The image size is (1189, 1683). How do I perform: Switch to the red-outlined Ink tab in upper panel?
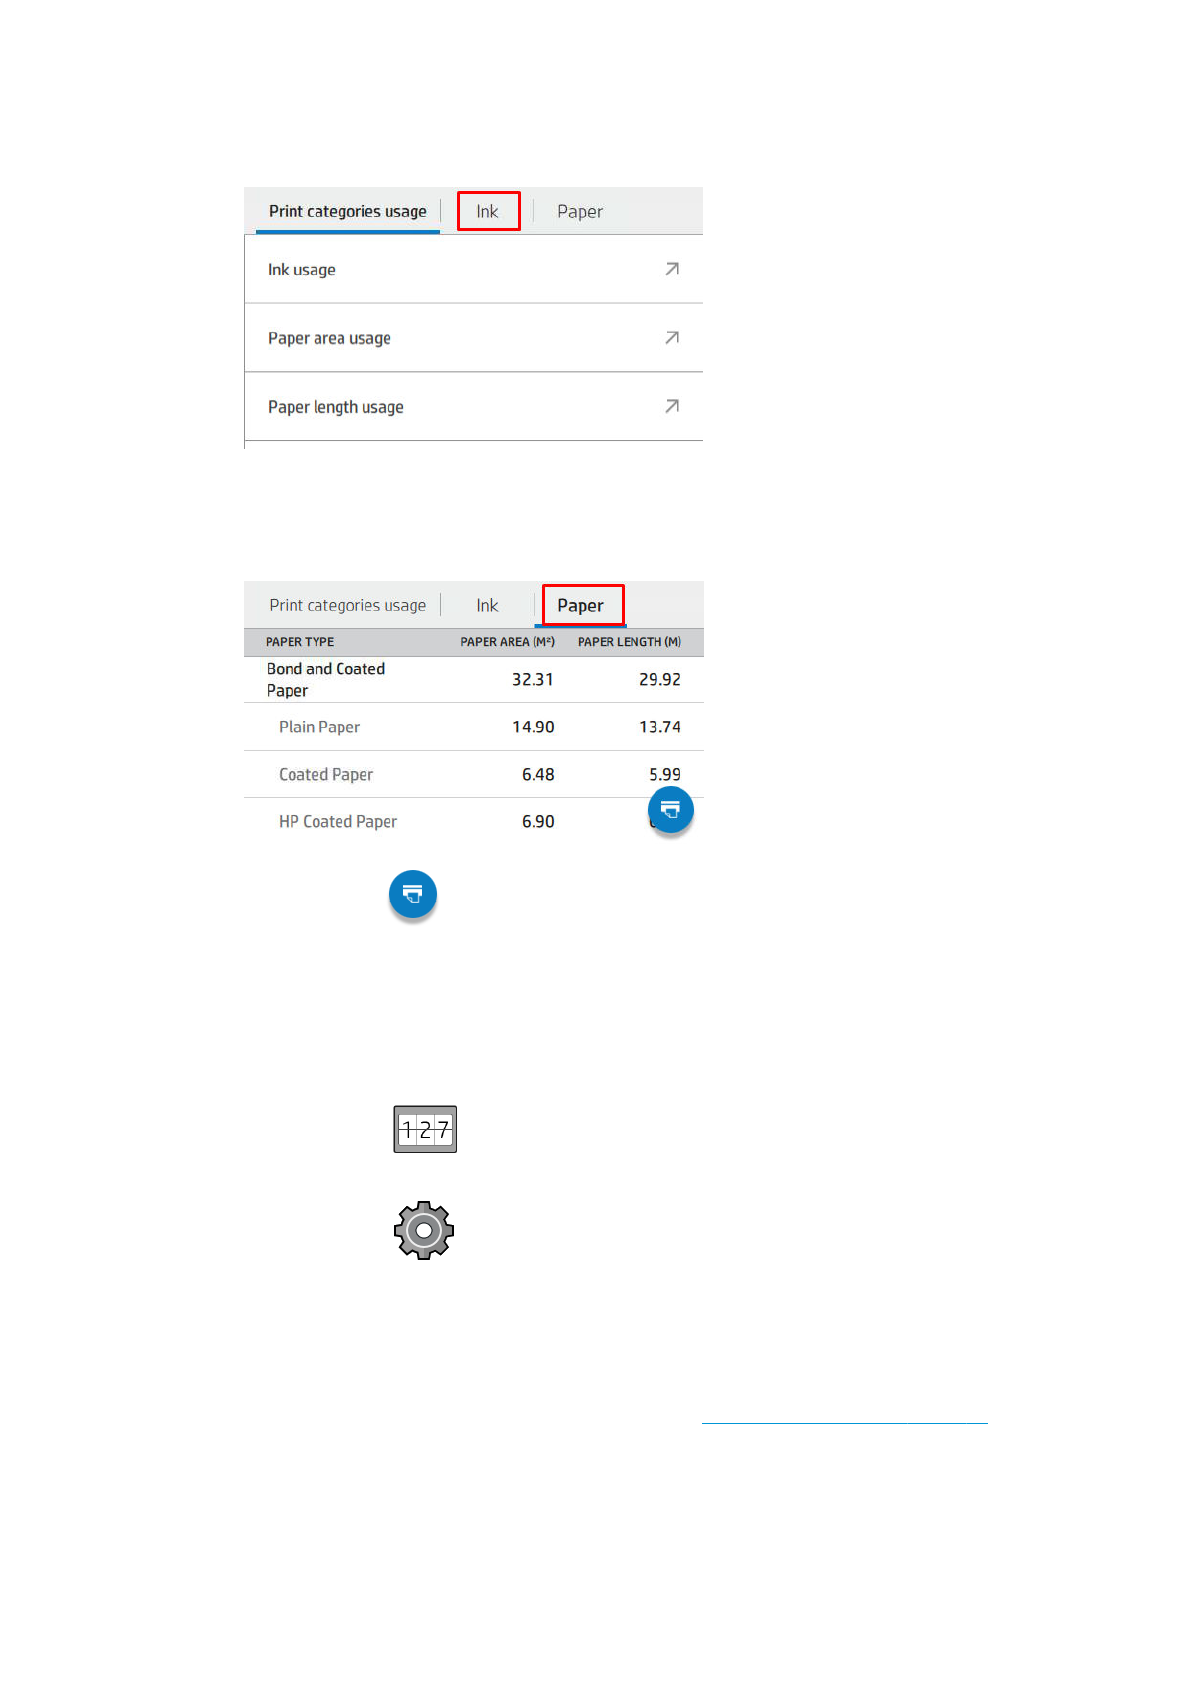pyautogui.click(x=488, y=211)
